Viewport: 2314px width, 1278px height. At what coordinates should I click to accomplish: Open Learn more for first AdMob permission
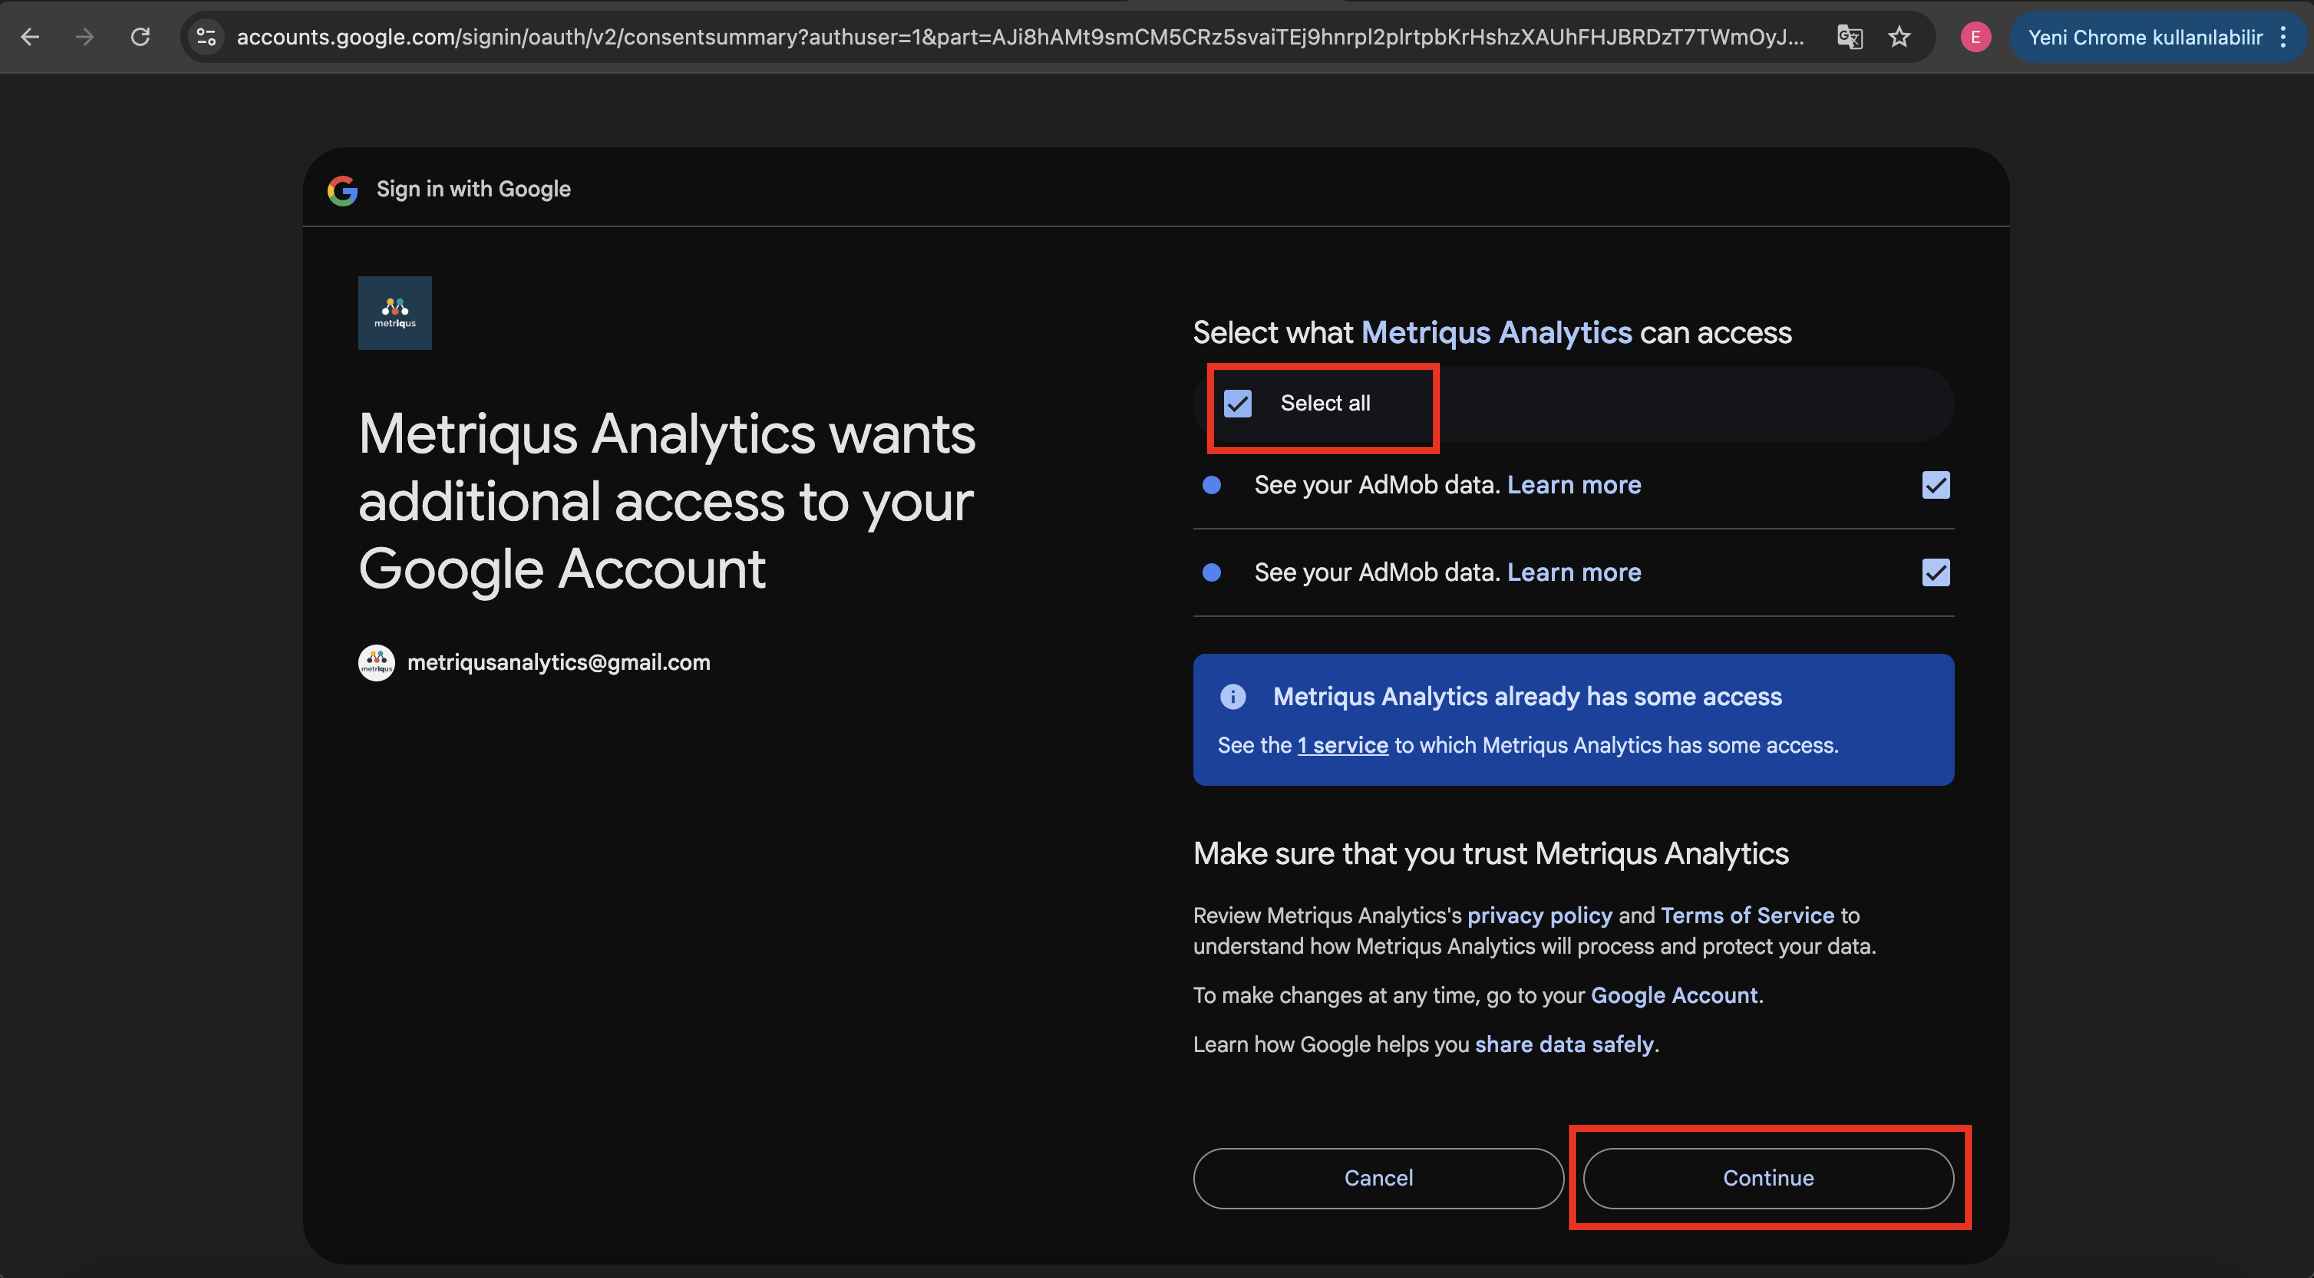pos(1574,485)
